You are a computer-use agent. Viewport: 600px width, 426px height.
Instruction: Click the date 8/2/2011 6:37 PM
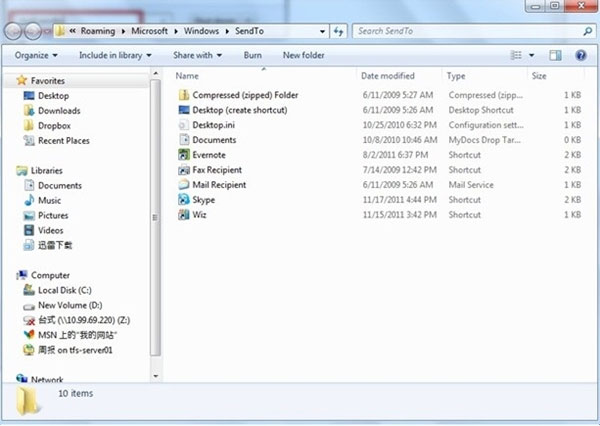[395, 155]
